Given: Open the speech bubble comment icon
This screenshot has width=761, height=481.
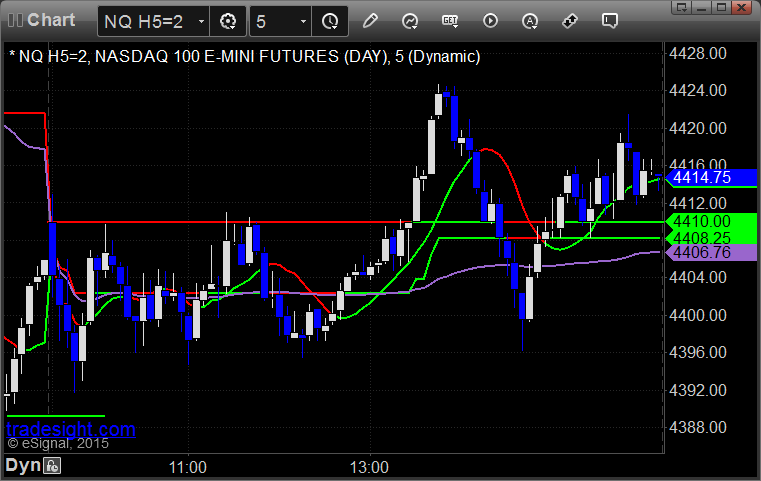Looking at the screenshot, I should (610, 21).
